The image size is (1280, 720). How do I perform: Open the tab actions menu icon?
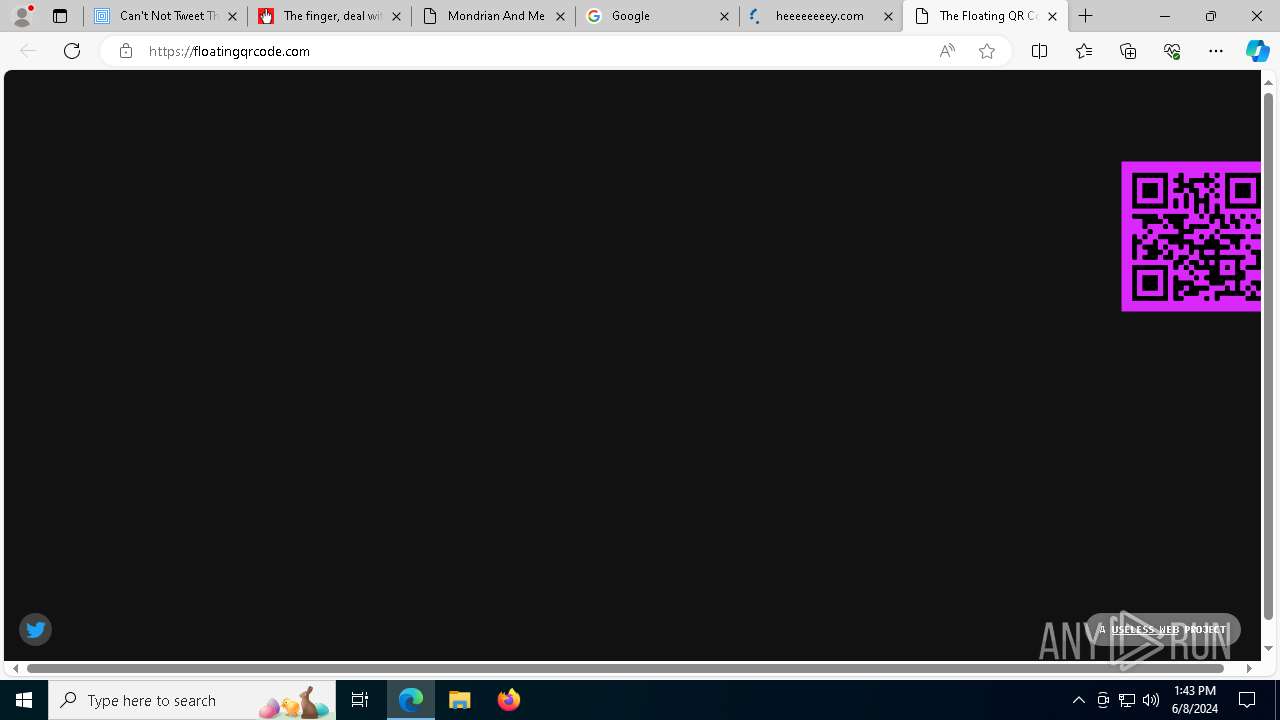pyautogui.click(x=59, y=16)
